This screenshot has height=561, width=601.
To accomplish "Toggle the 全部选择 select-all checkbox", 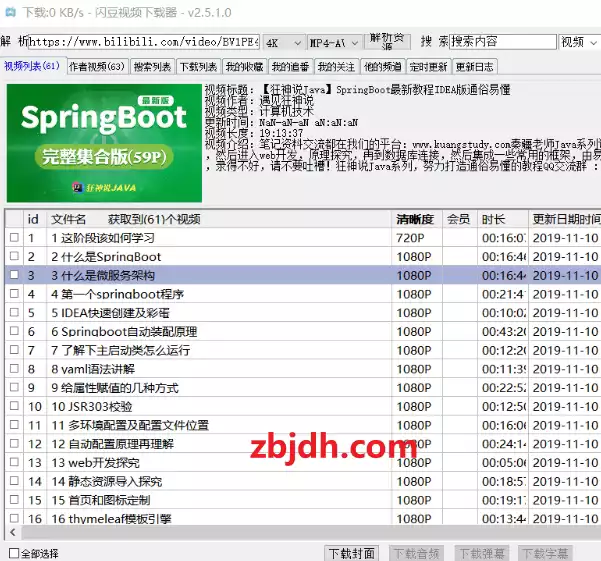I will pyautogui.click(x=14, y=553).
